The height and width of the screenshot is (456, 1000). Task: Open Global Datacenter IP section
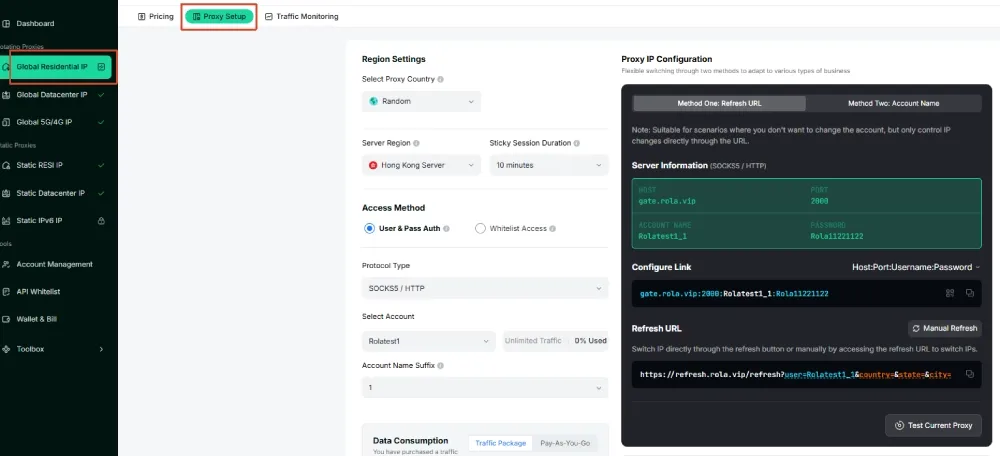click(x=52, y=94)
